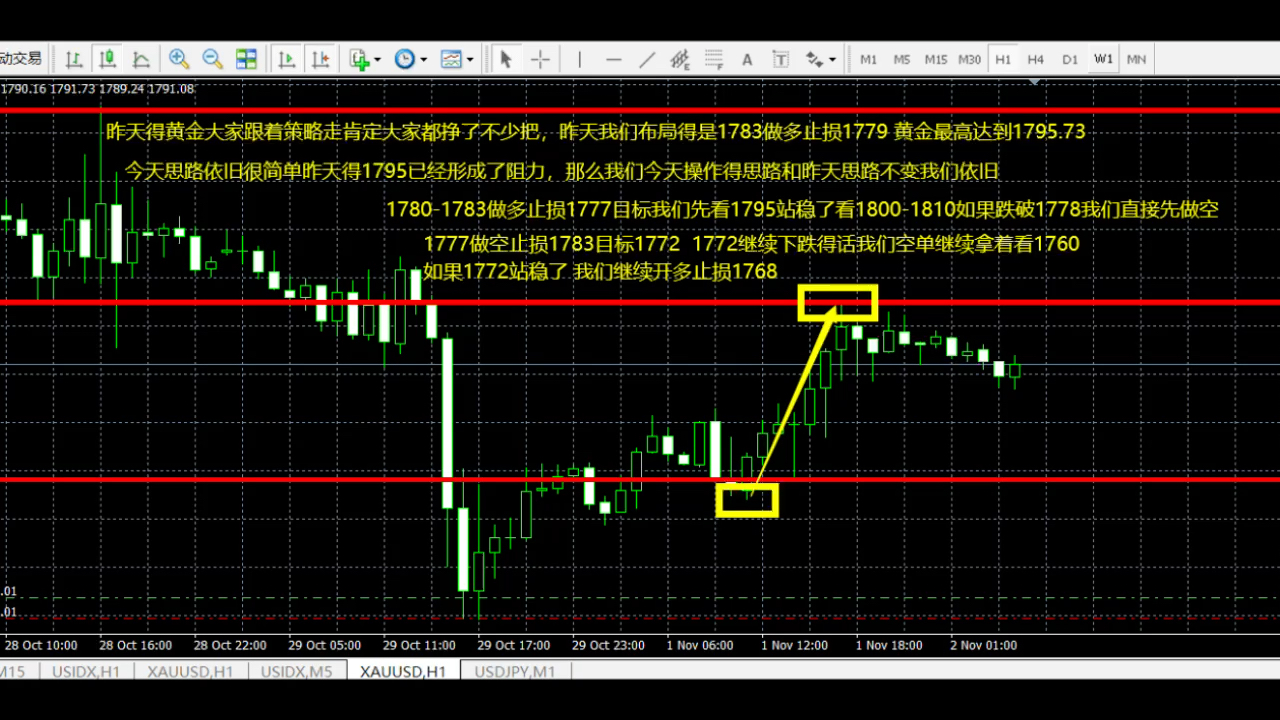Switch timeframe to M30
Image resolution: width=1280 pixels, height=720 pixels.
click(x=969, y=59)
